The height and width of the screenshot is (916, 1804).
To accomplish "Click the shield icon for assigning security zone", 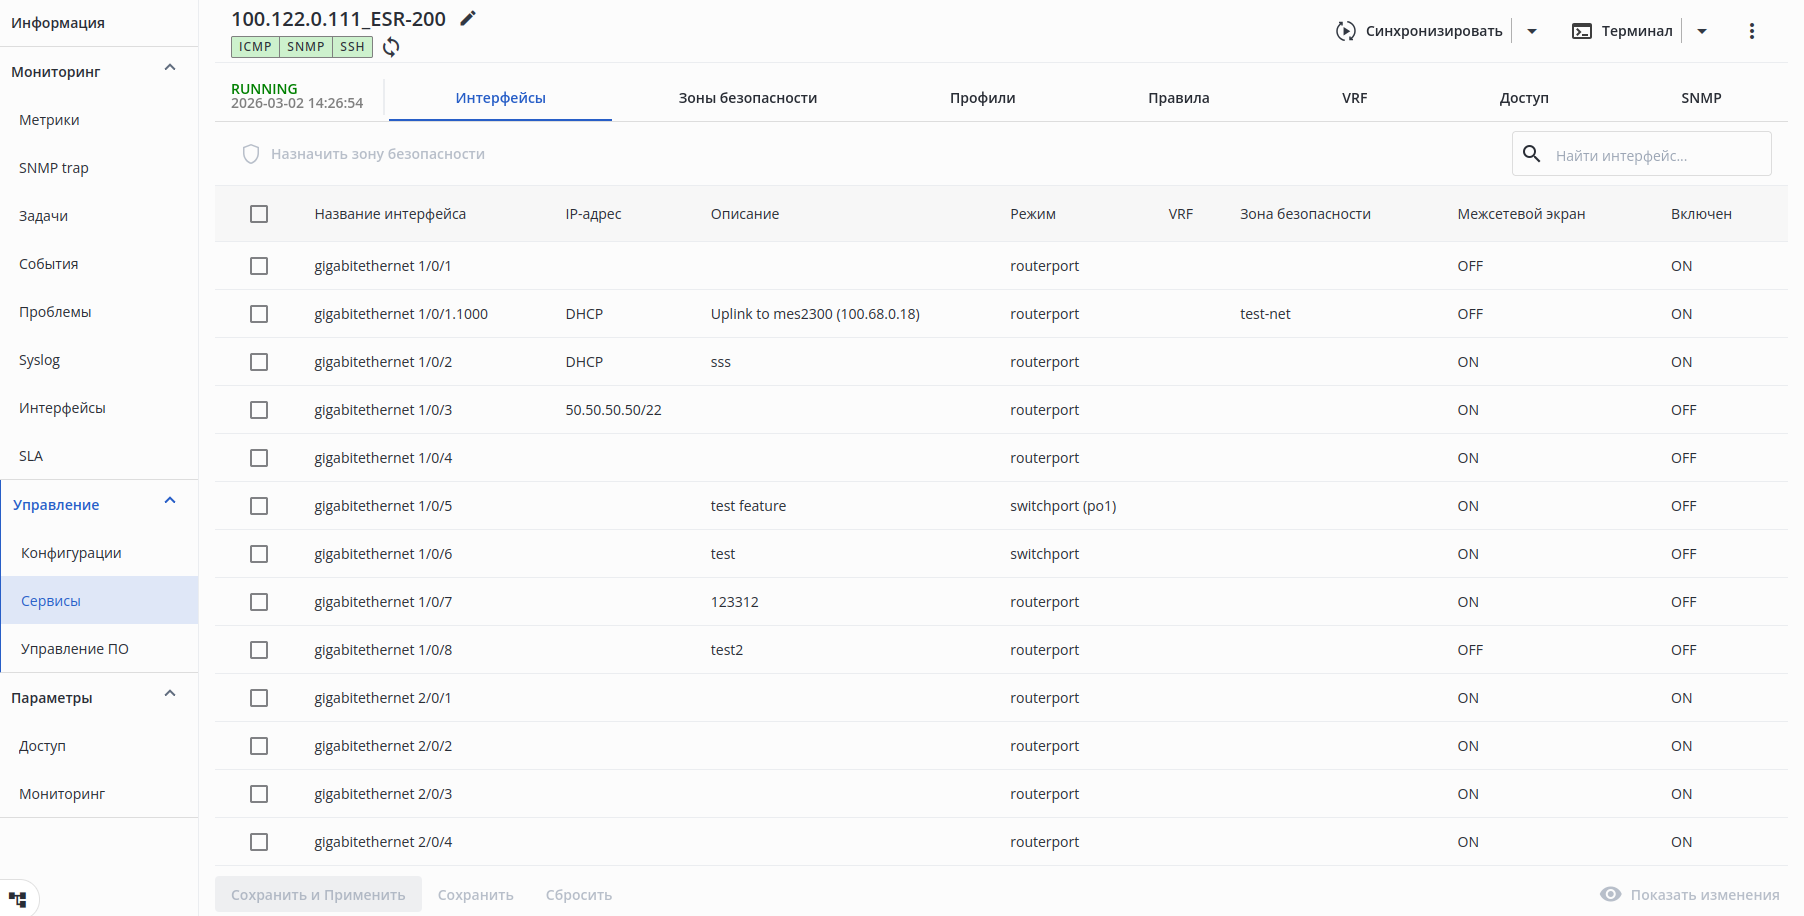I will (251, 154).
